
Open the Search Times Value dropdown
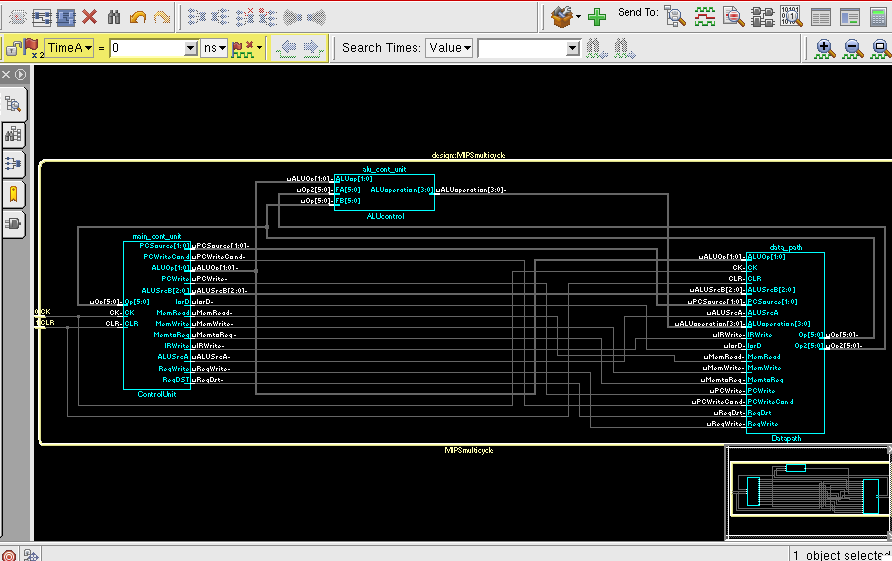pos(450,48)
